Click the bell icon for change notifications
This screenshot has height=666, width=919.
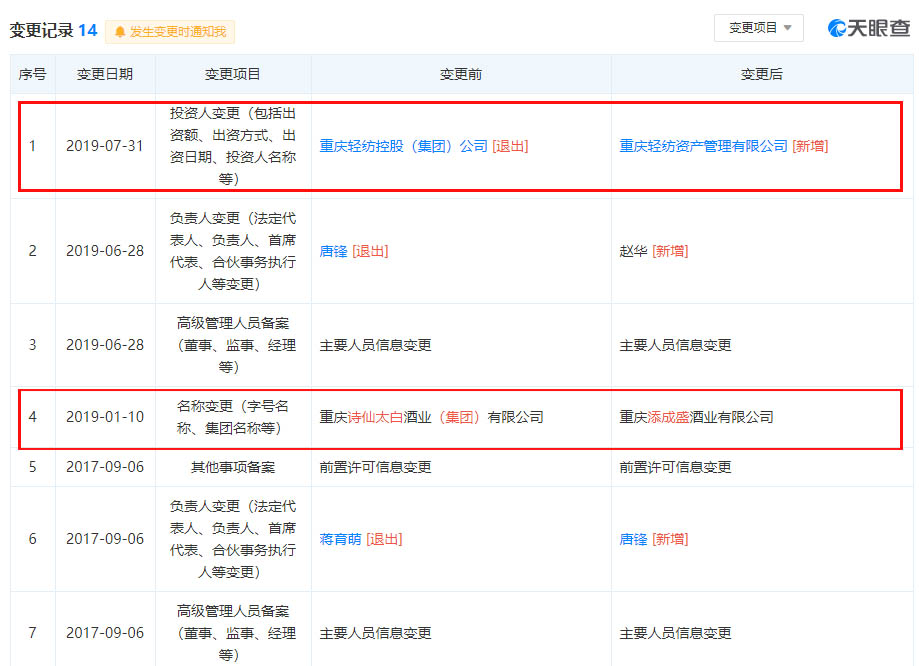[120, 32]
